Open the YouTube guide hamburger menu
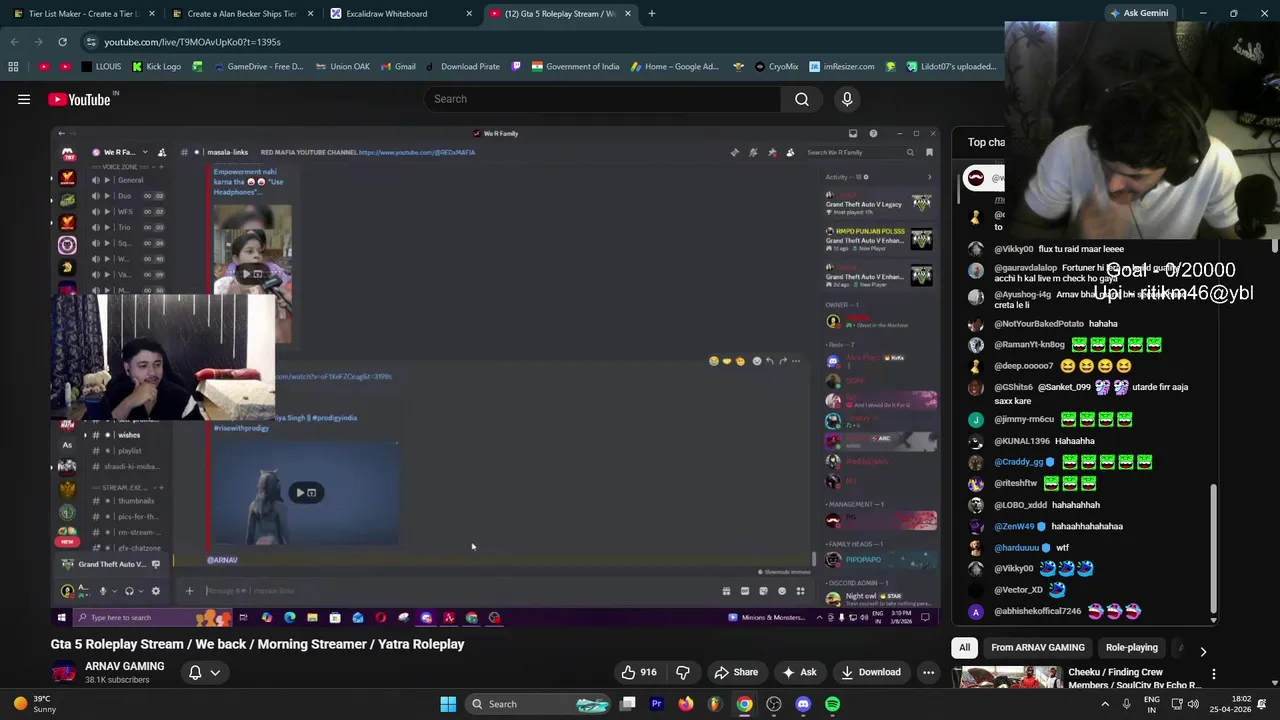Viewport: 1280px width, 720px height. click(x=24, y=99)
